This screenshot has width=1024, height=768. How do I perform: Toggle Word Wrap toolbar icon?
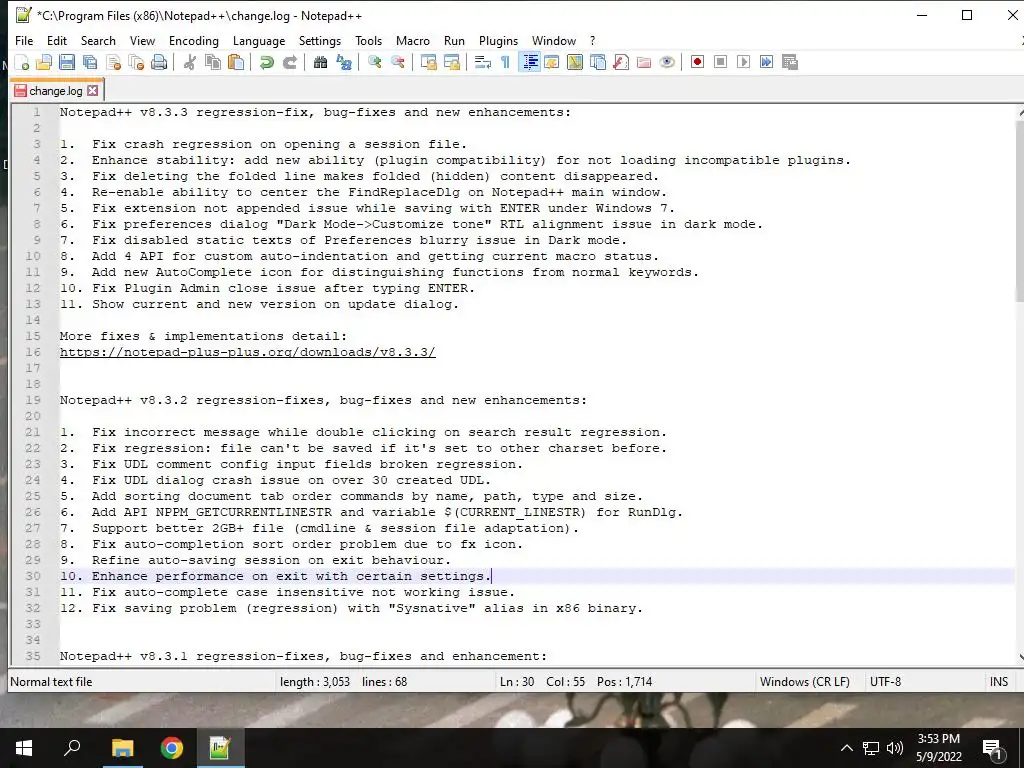483,62
